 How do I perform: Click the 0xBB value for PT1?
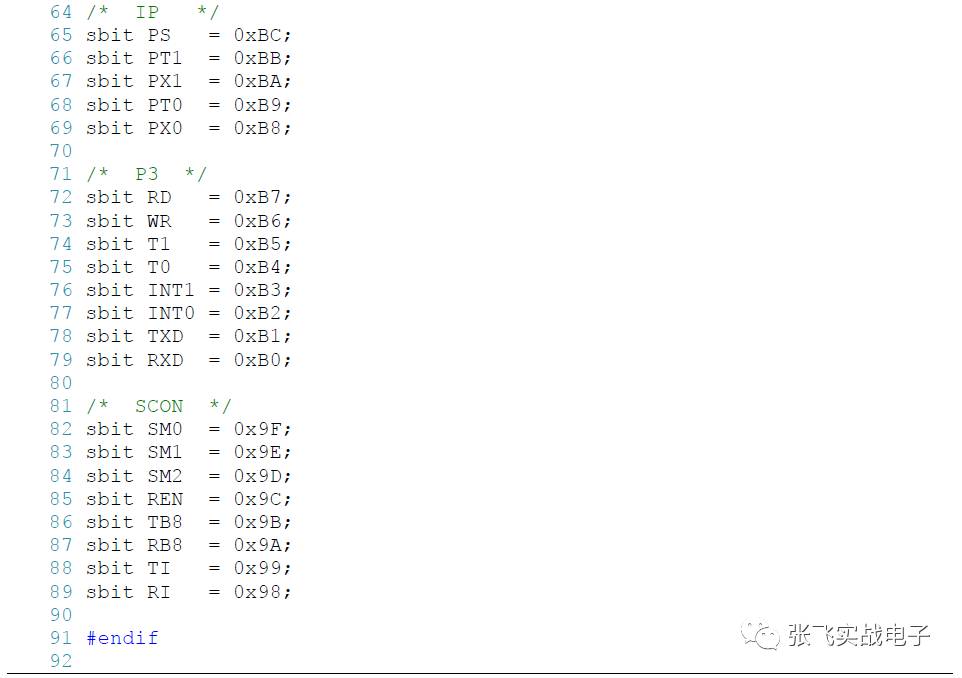tap(262, 58)
